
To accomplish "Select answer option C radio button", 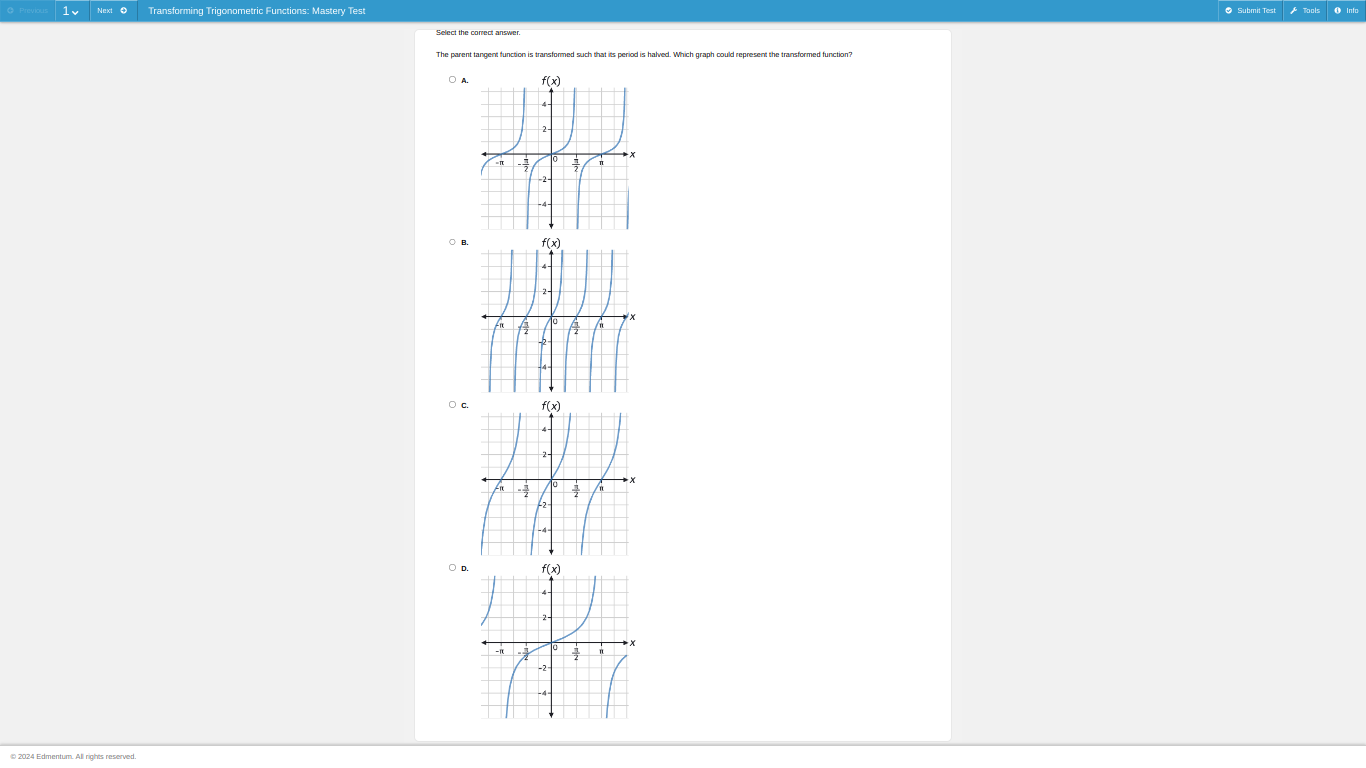I will point(452,405).
